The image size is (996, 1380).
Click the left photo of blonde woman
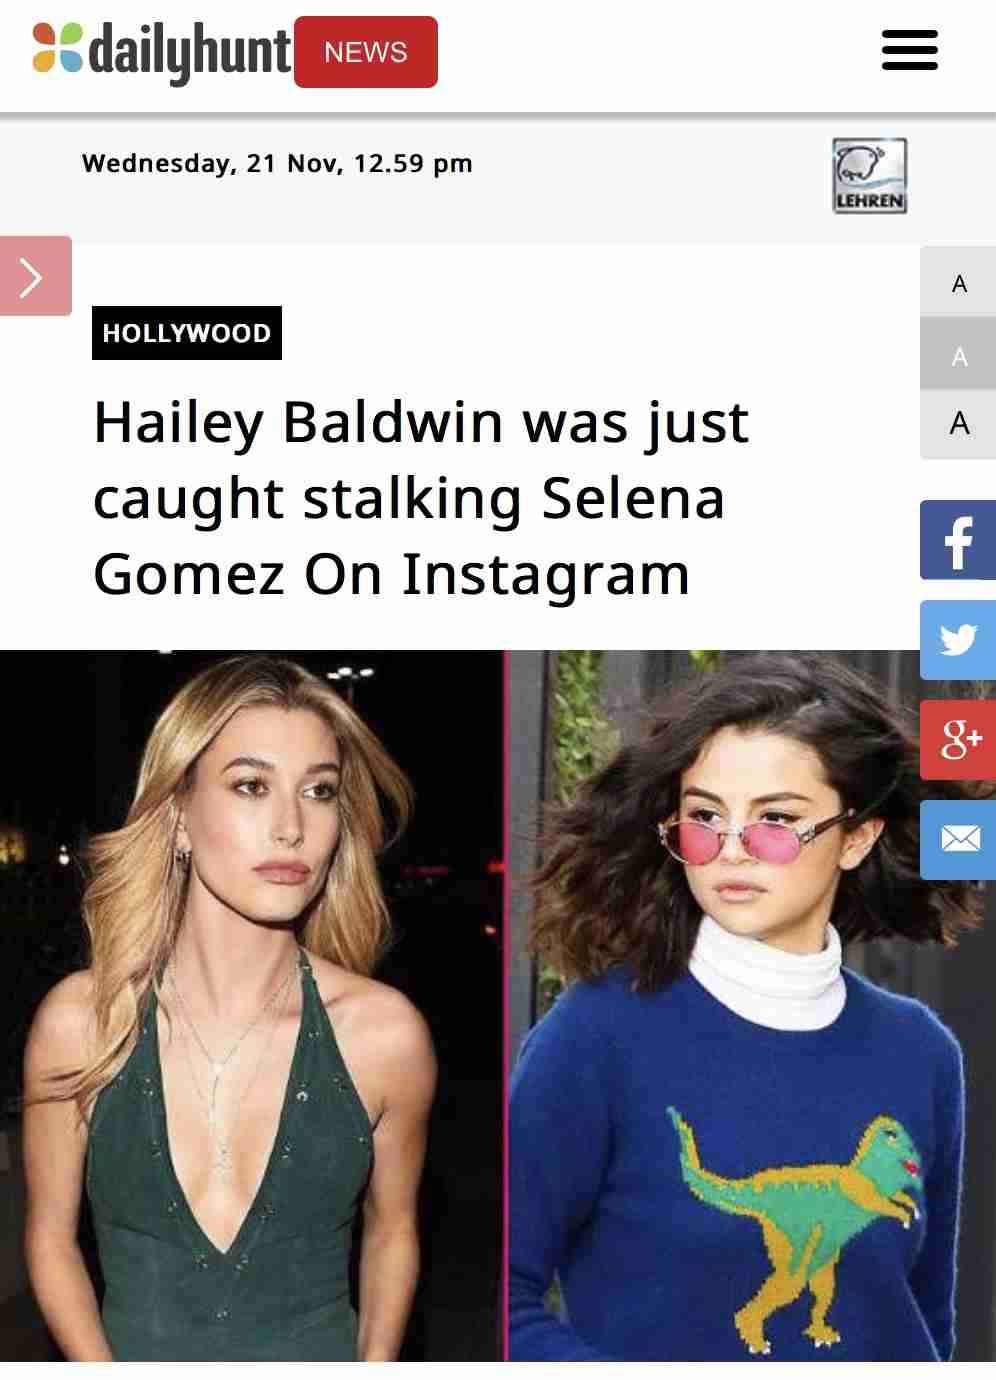(251, 1005)
